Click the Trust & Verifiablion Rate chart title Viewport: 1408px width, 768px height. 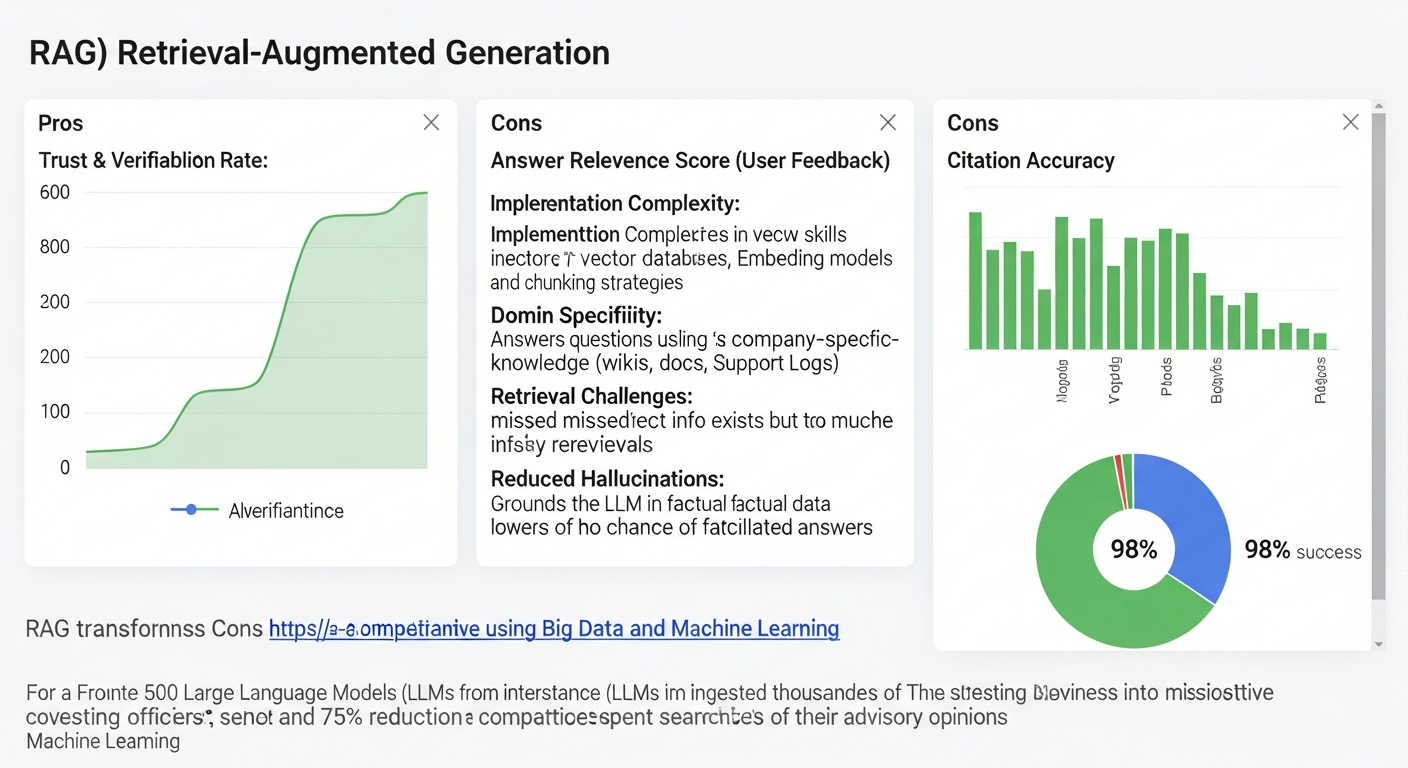click(x=153, y=160)
